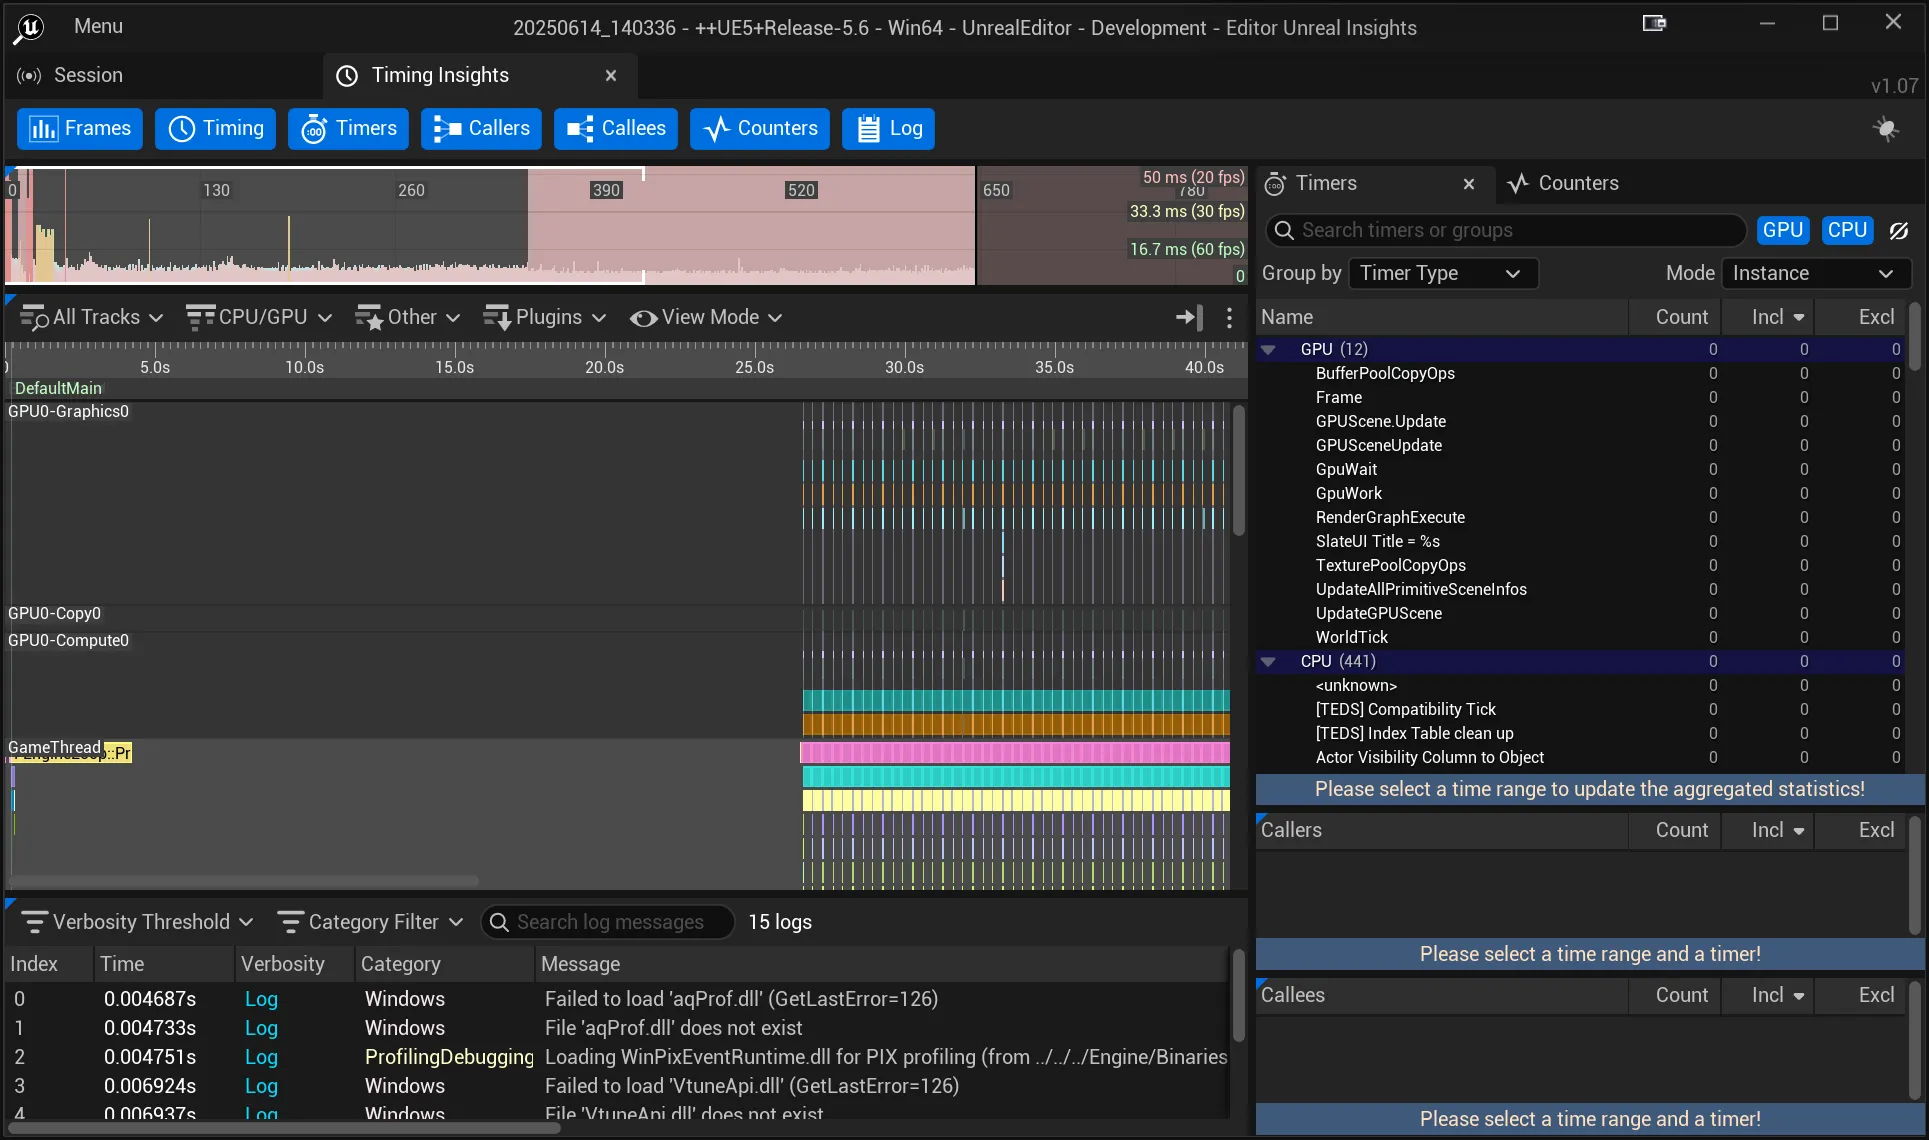Image resolution: width=1929 pixels, height=1140 pixels.
Task: Toggle the GPU timers filter
Action: [x=1782, y=230]
